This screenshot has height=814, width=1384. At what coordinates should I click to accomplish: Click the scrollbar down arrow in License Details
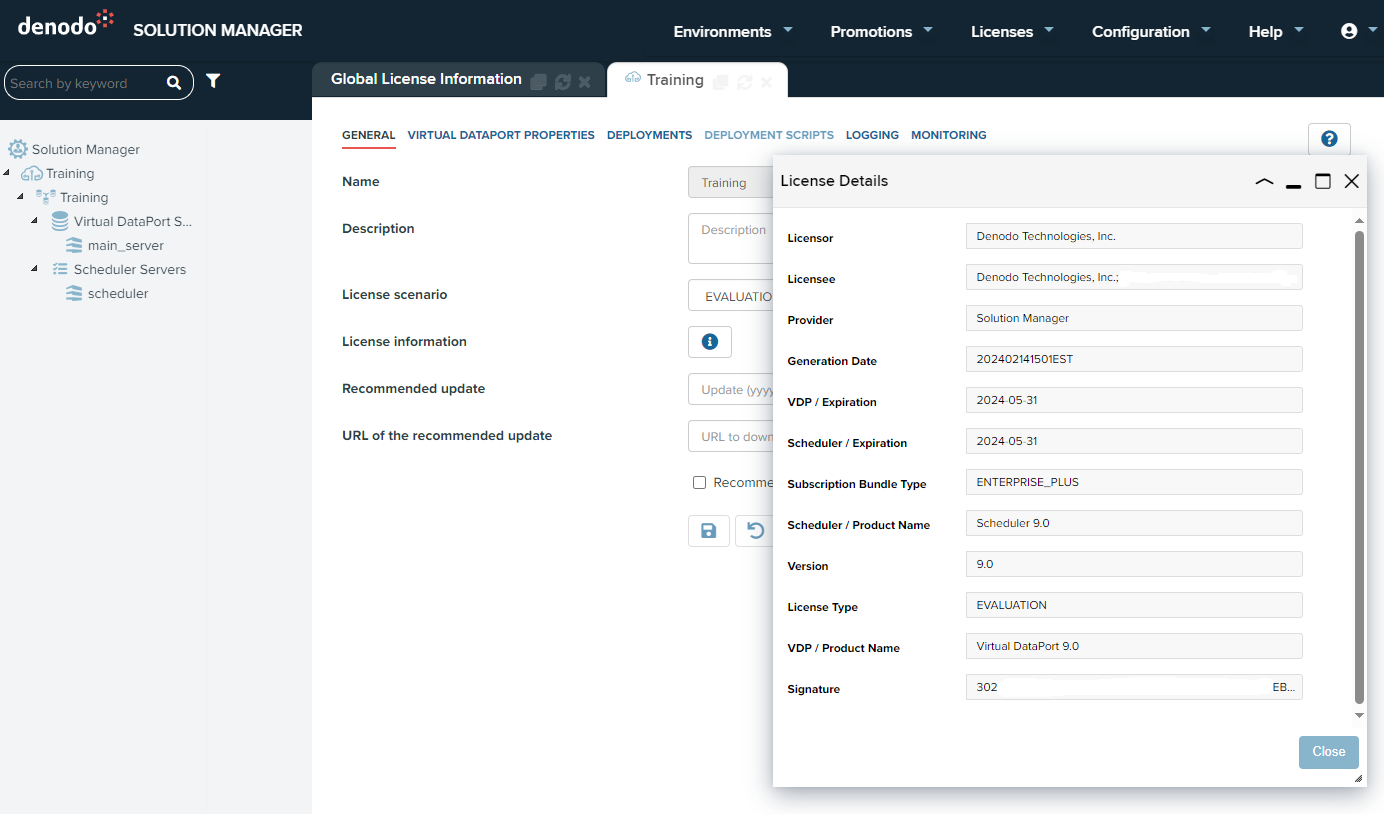(x=1359, y=715)
